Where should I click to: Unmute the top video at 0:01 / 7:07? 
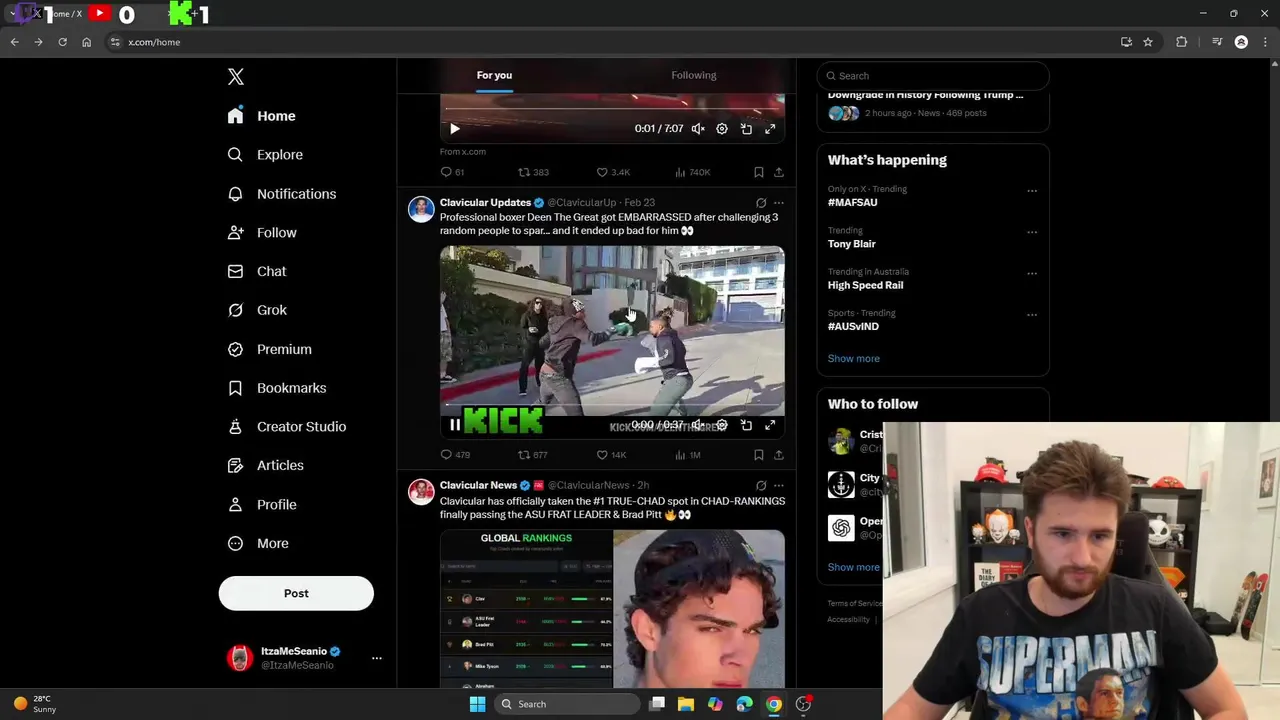click(698, 129)
